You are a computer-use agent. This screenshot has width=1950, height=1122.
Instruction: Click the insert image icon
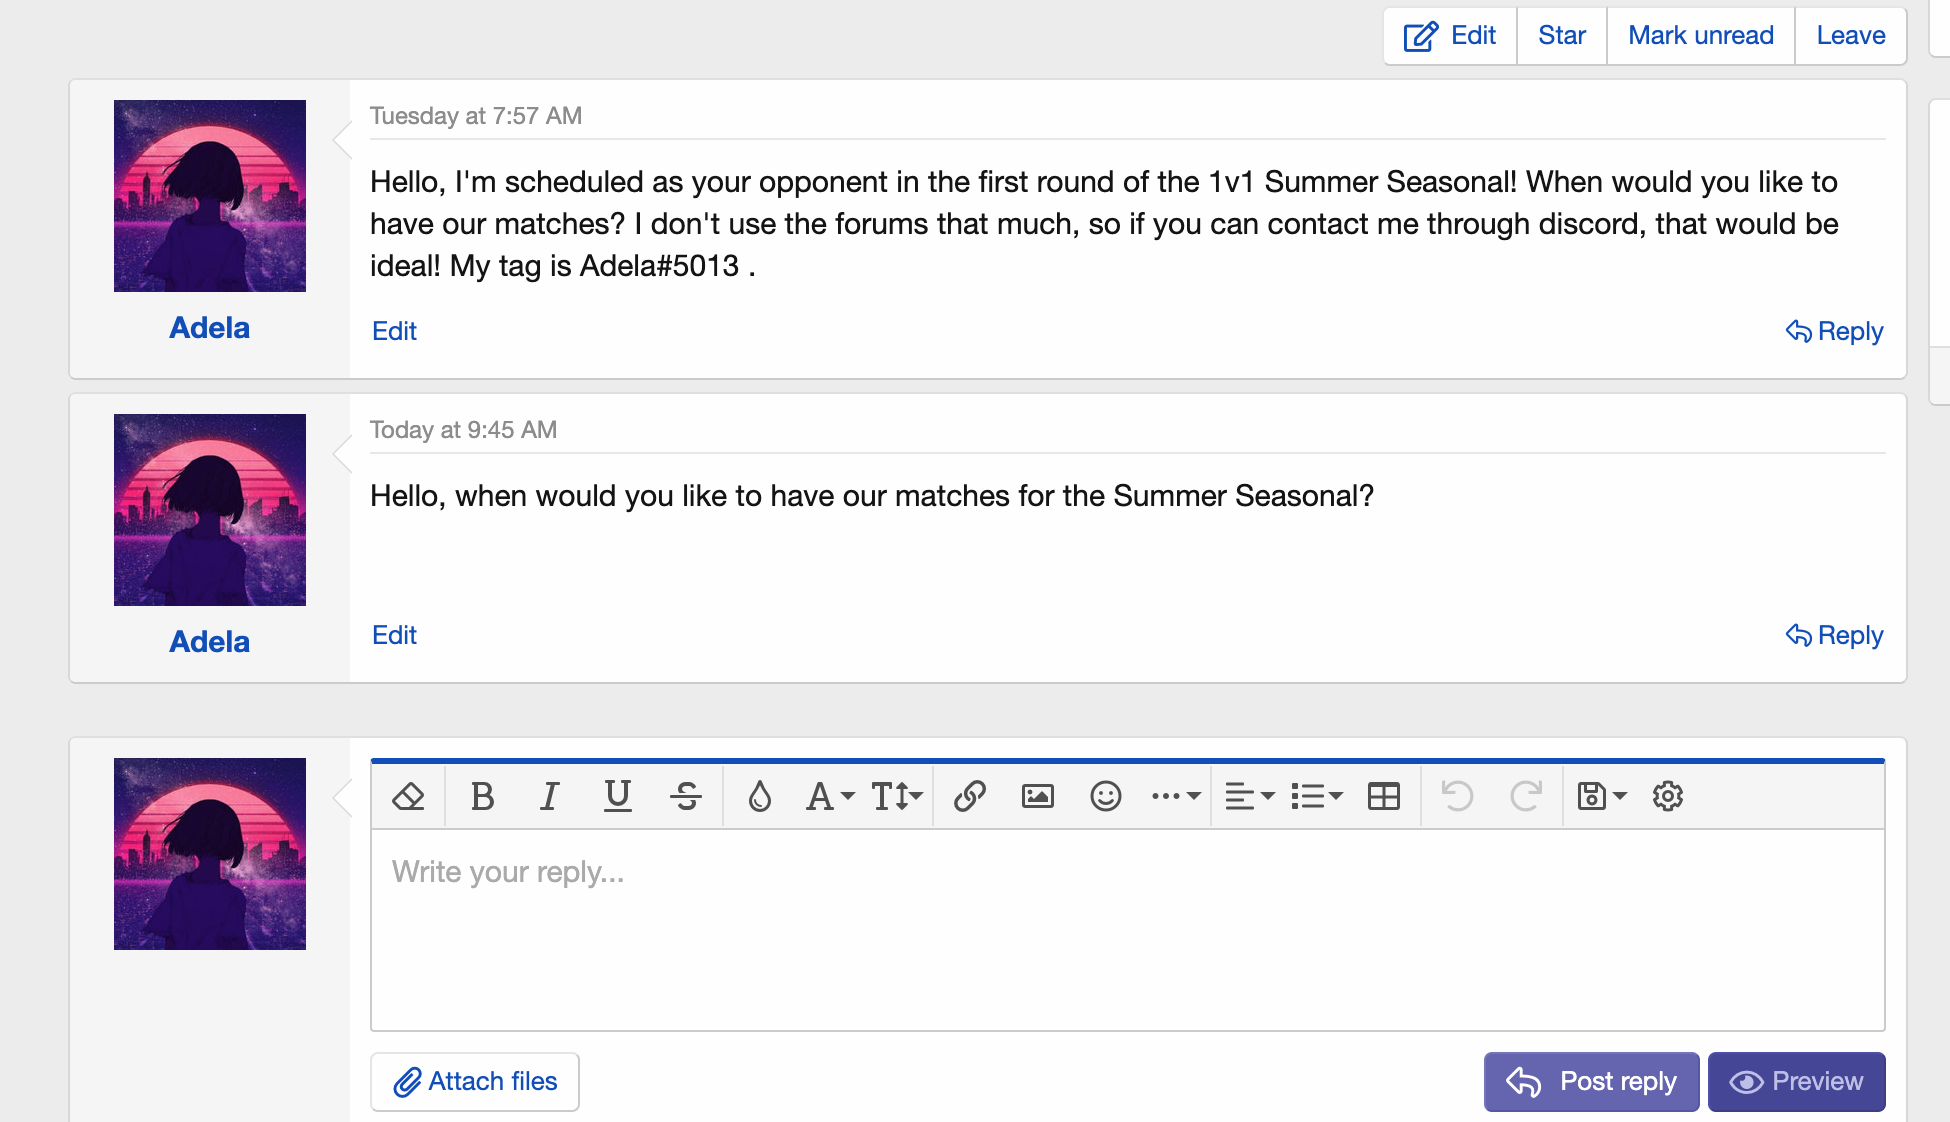1038,797
